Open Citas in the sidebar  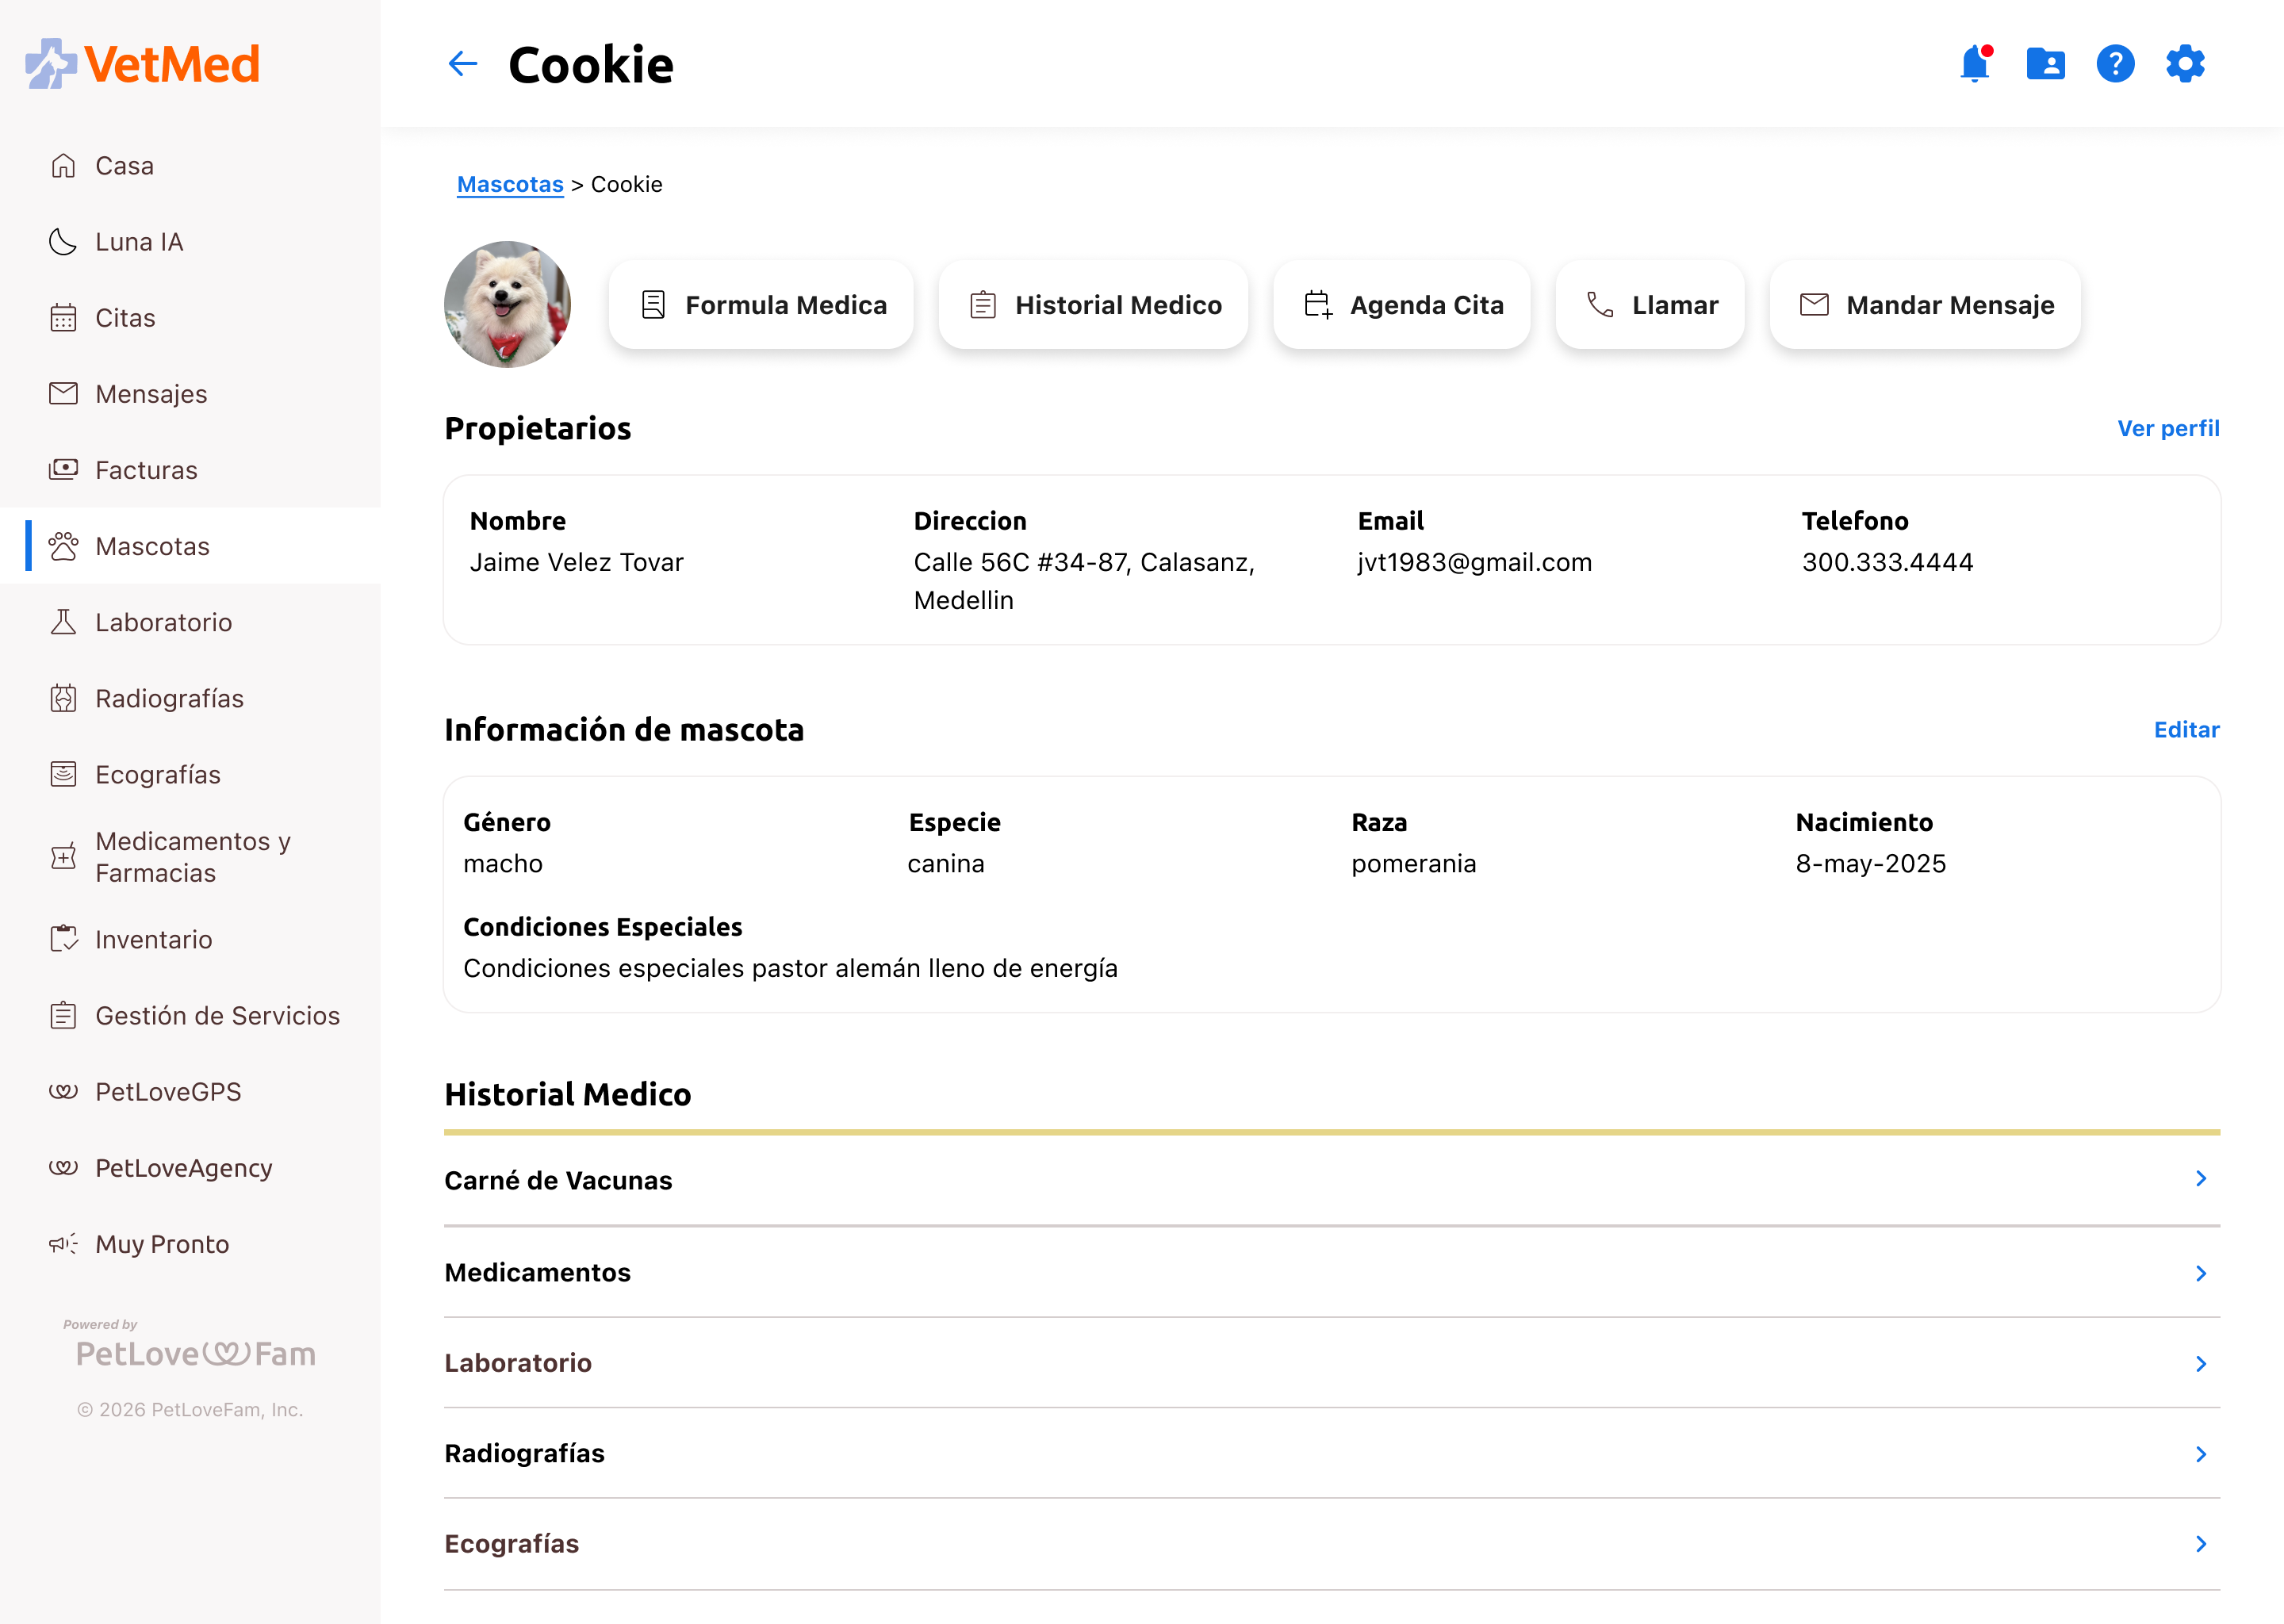pos(190,317)
